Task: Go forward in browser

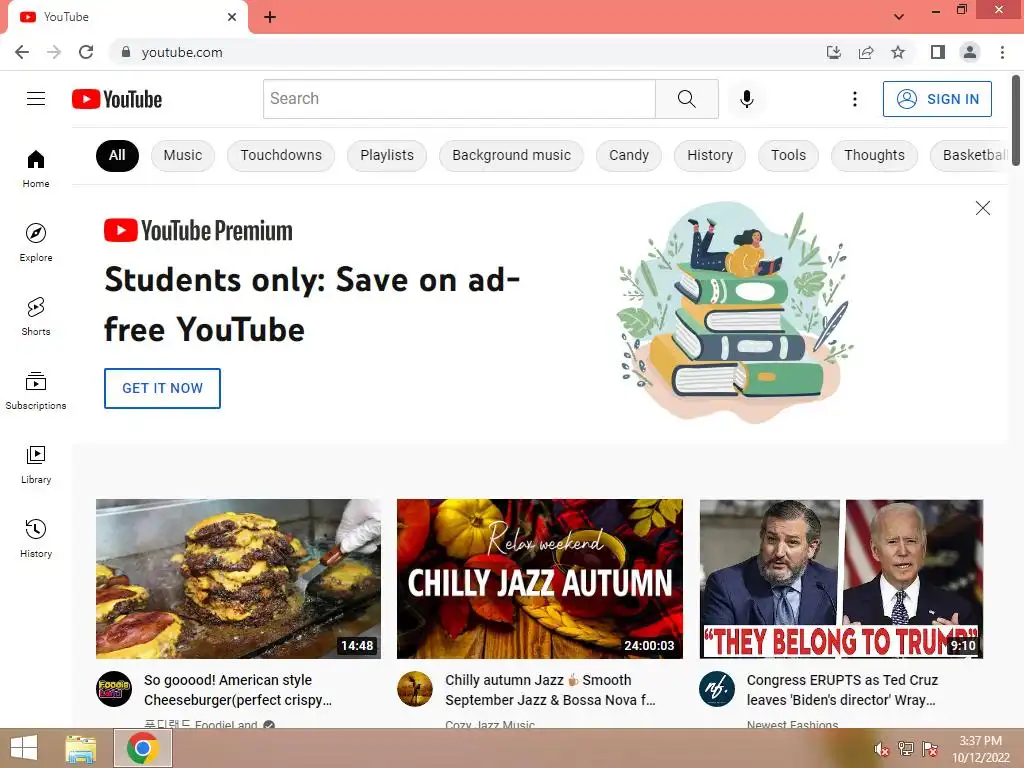Action: tap(54, 52)
